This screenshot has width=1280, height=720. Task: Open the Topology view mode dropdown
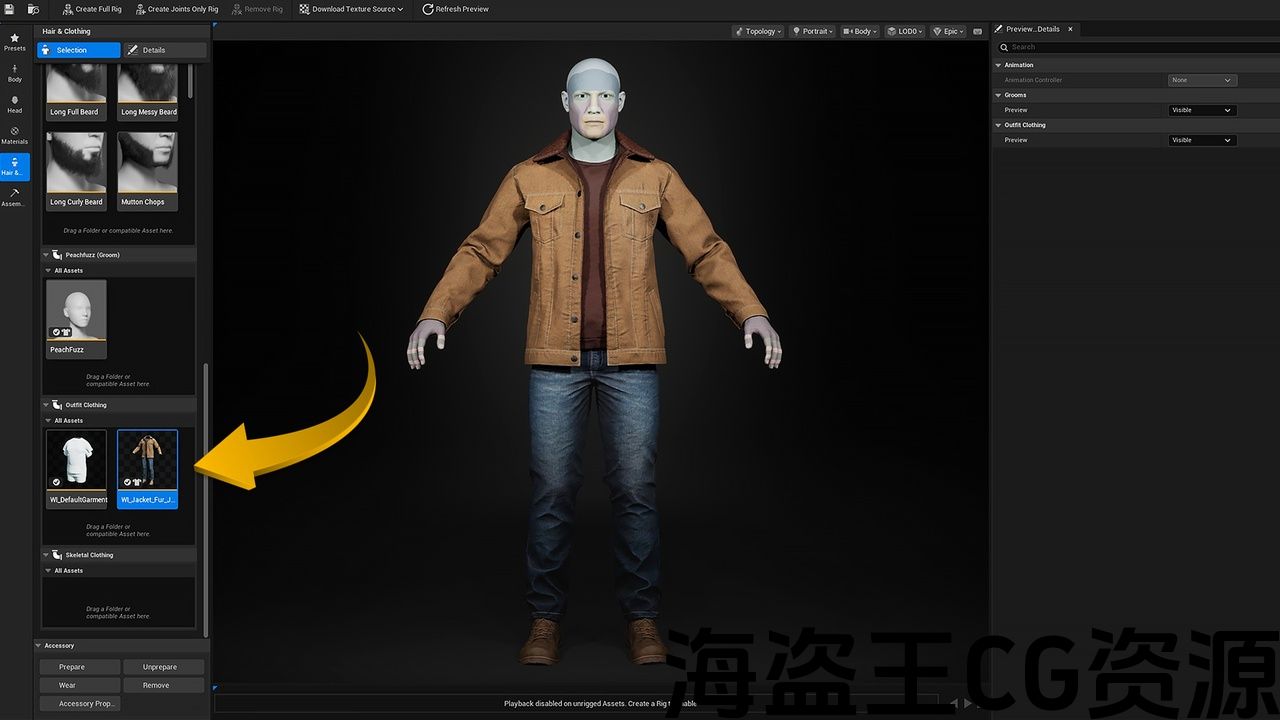click(758, 31)
